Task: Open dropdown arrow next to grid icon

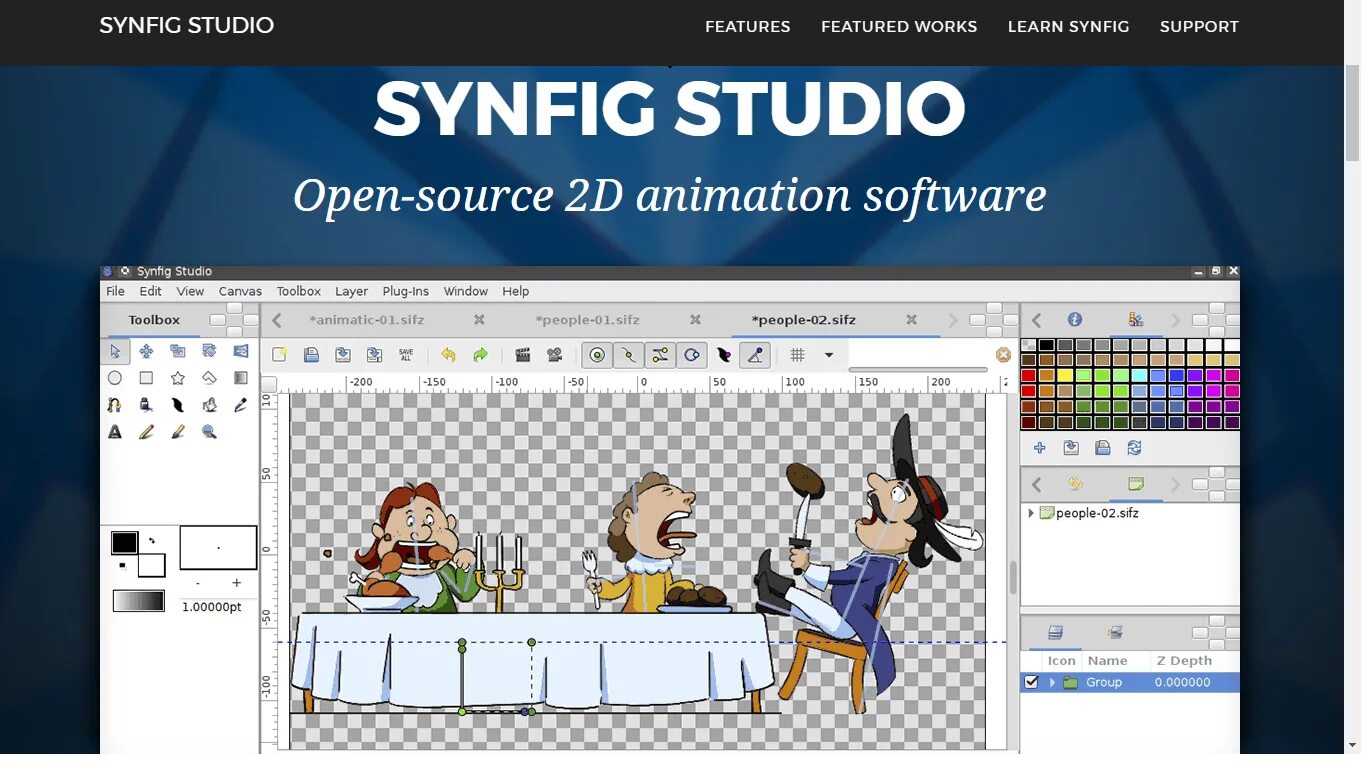Action: tap(829, 355)
